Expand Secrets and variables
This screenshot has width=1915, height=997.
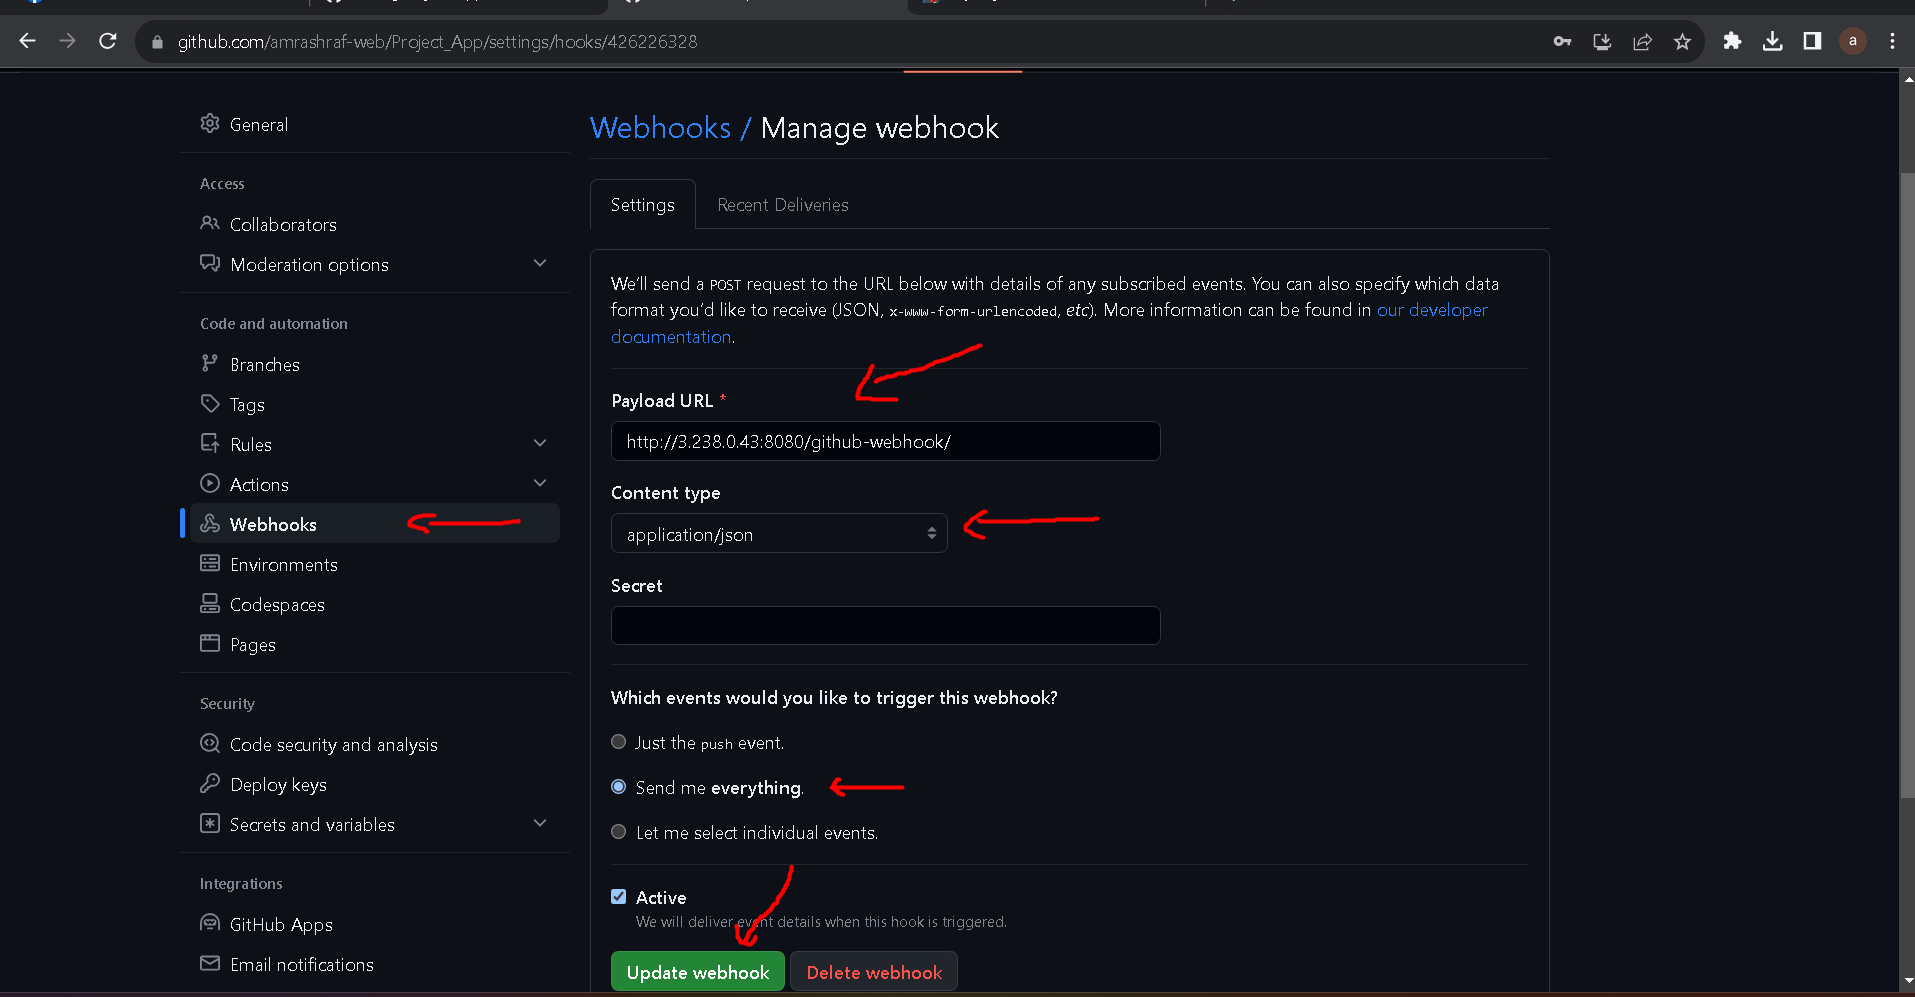[x=540, y=823]
